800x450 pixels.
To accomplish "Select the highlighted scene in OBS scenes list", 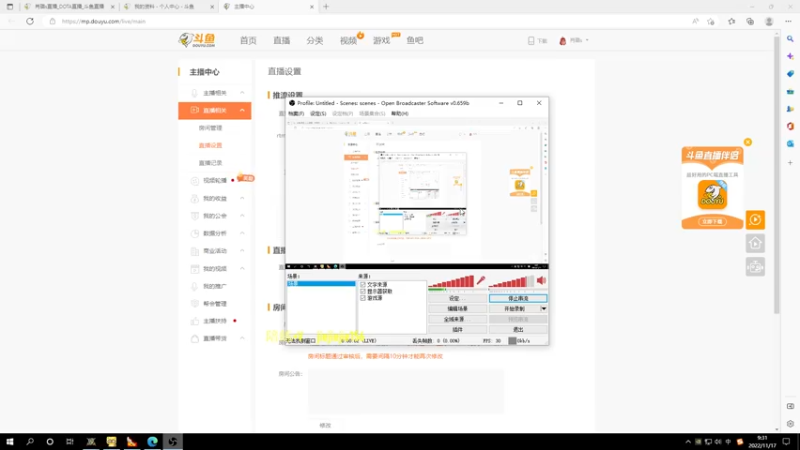I will pyautogui.click(x=321, y=284).
